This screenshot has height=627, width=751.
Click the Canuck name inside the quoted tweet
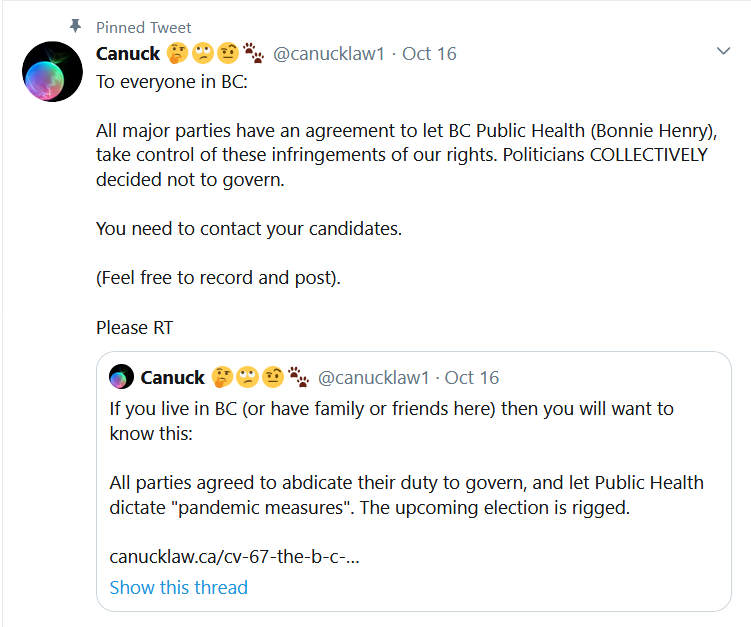click(172, 377)
